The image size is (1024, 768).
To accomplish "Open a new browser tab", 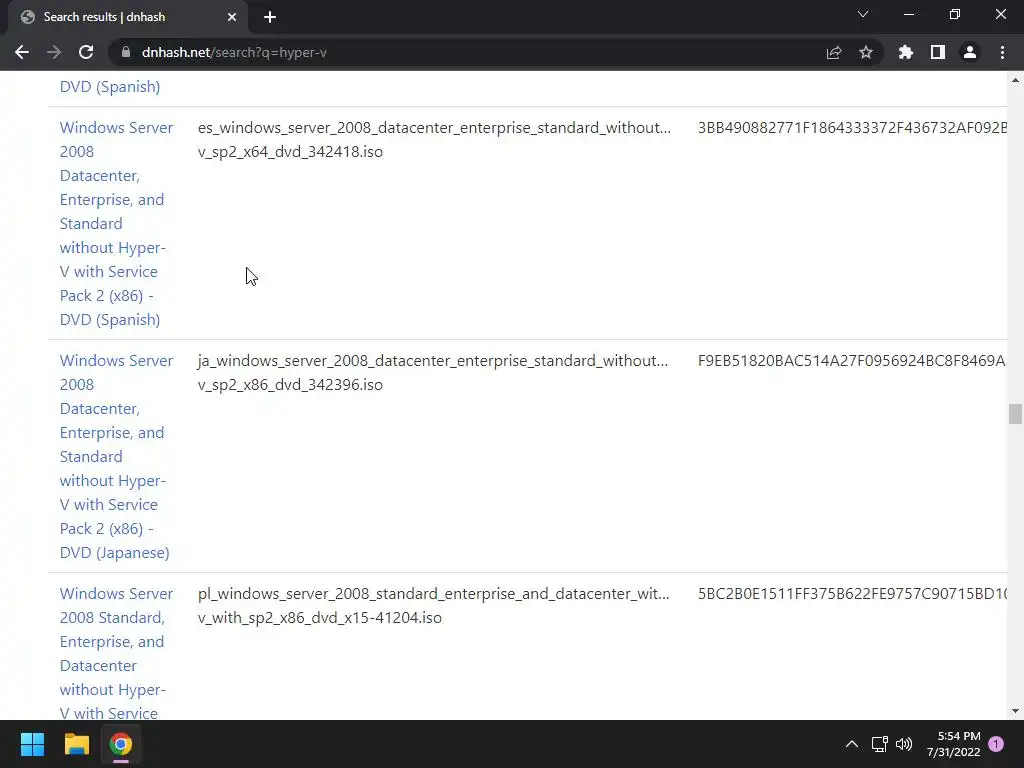I will [270, 17].
